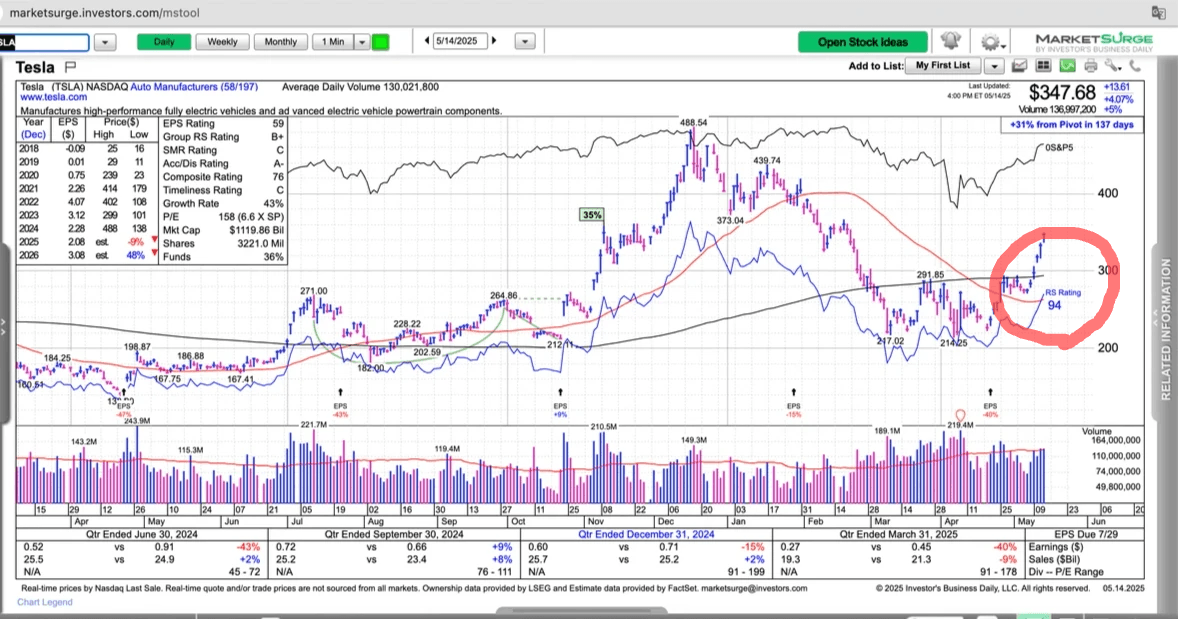This screenshot has width=1178, height=619.
Task: Expand the symbol search dropdown
Action: click(104, 42)
